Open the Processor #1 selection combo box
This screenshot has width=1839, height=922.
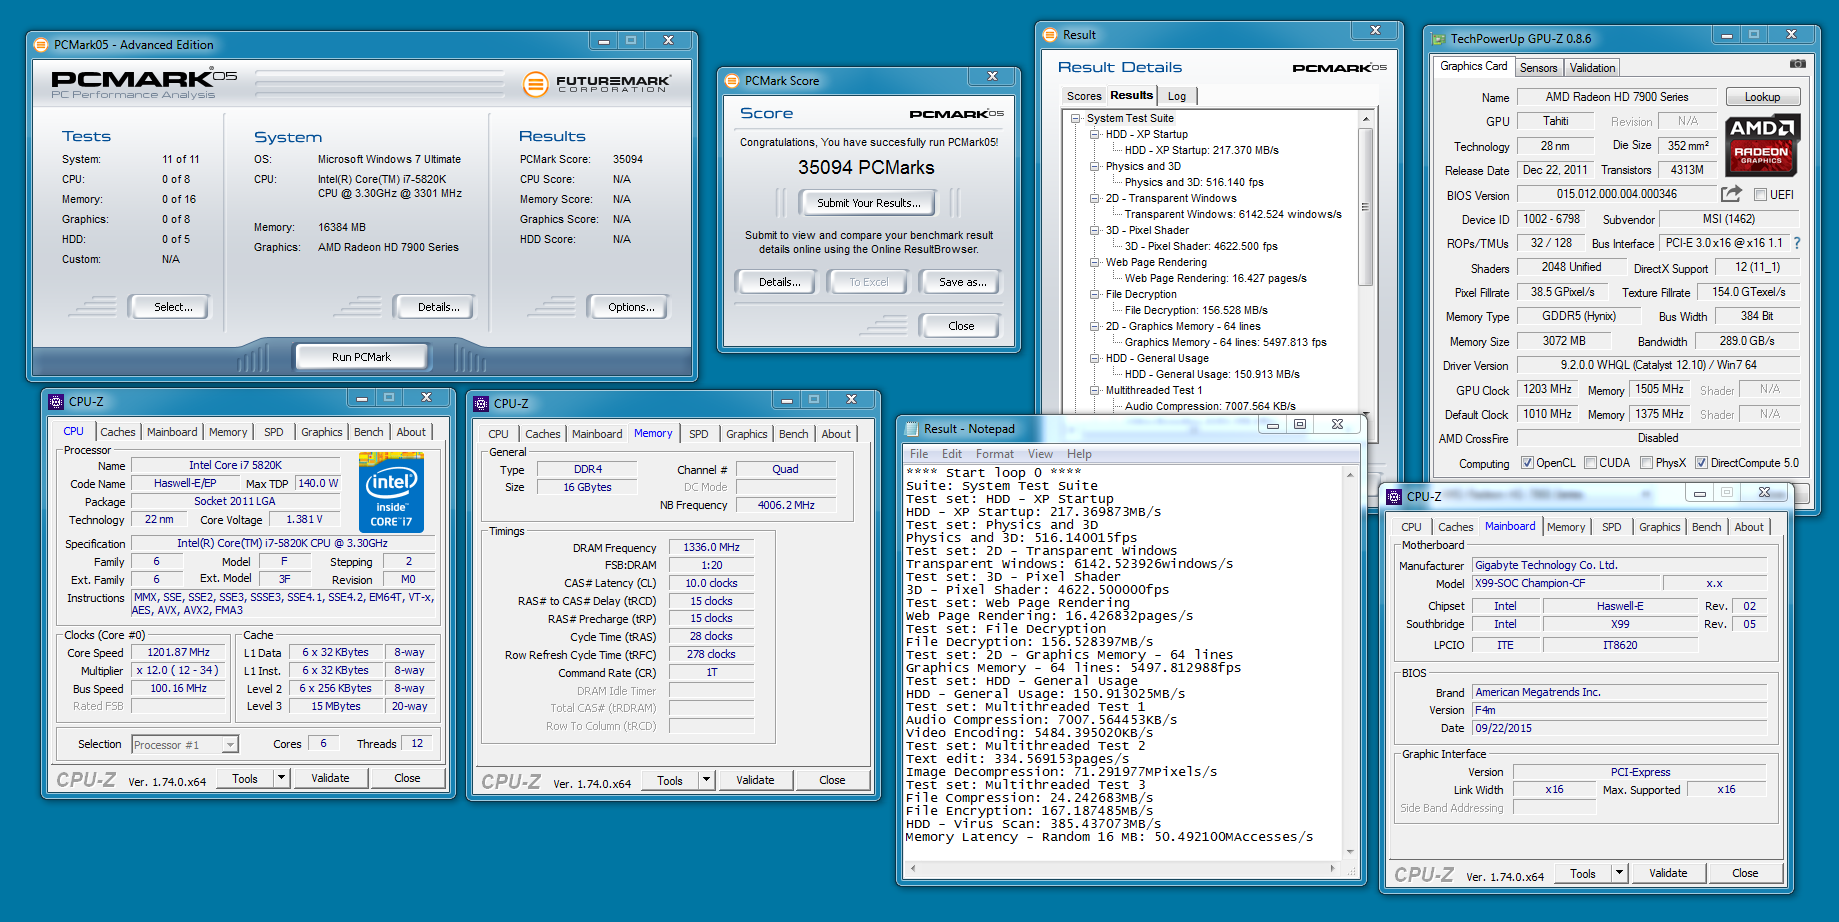[x=184, y=744]
